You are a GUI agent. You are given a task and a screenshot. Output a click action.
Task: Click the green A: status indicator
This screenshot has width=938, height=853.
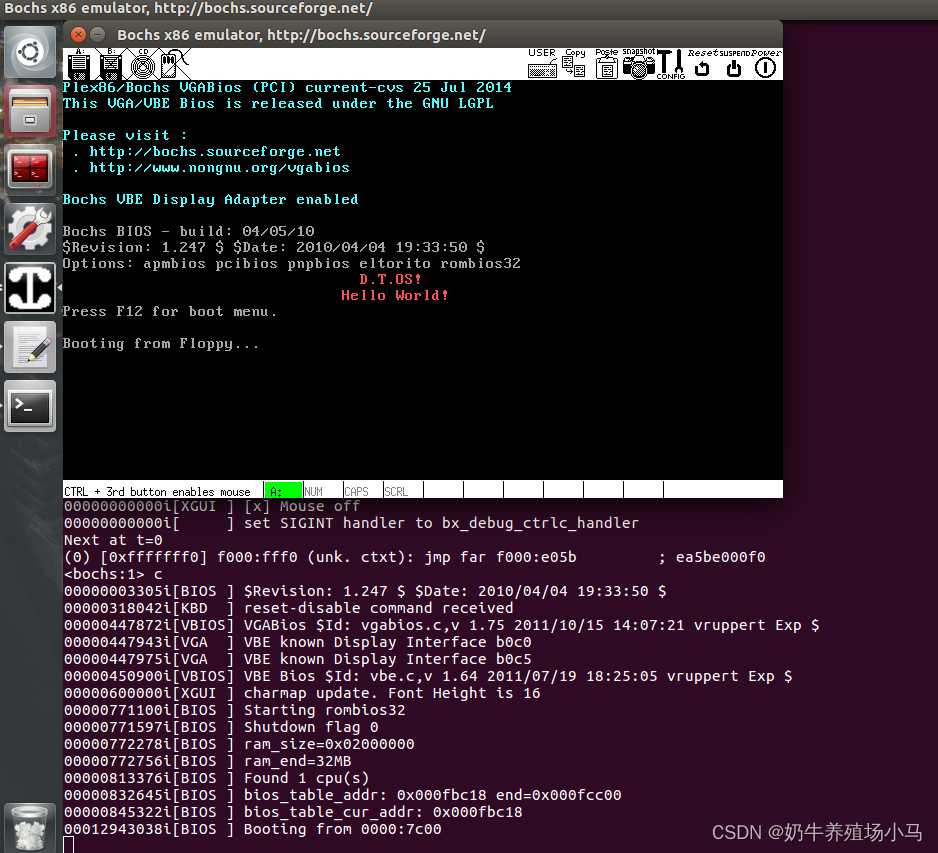(x=283, y=491)
